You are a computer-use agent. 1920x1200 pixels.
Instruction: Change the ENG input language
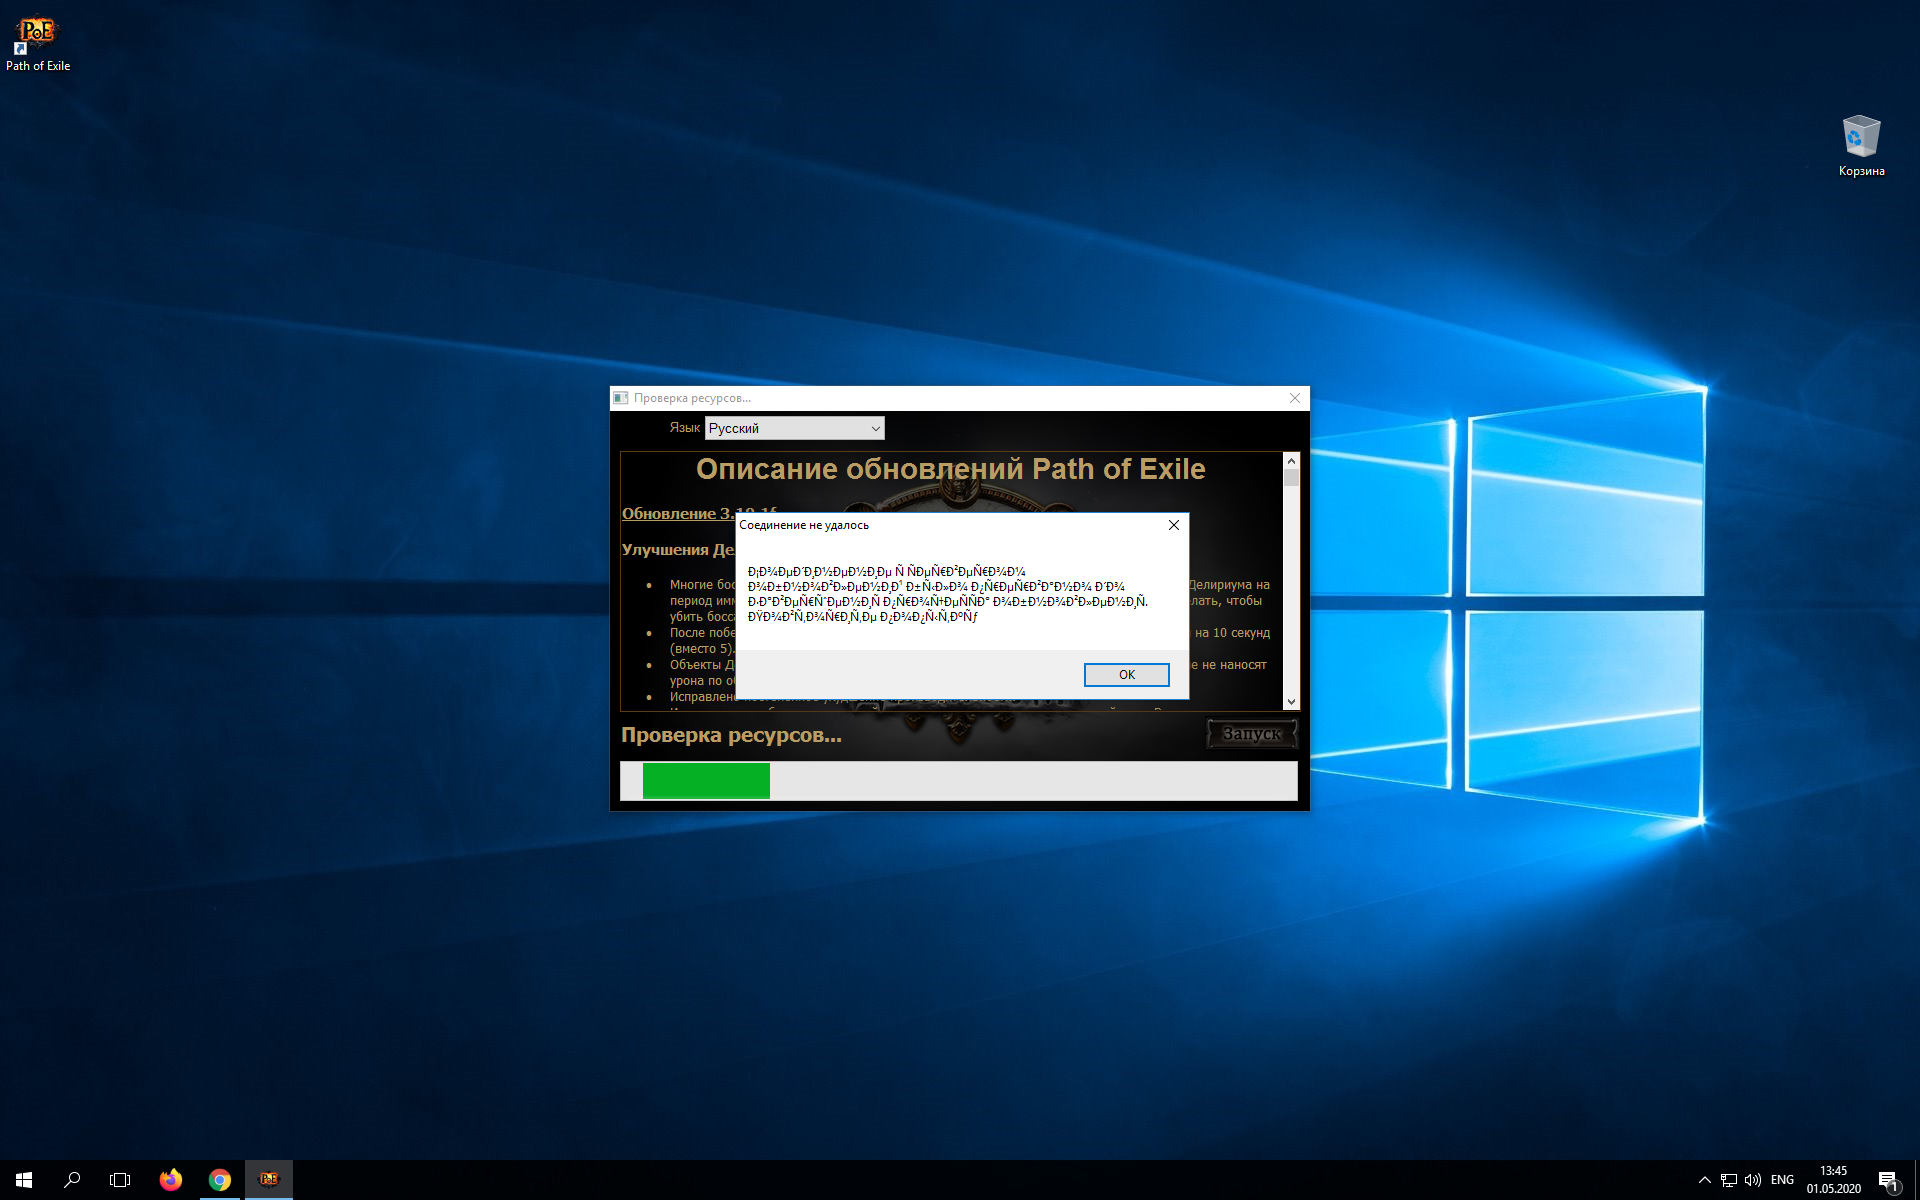pyautogui.click(x=1782, y=1180)
